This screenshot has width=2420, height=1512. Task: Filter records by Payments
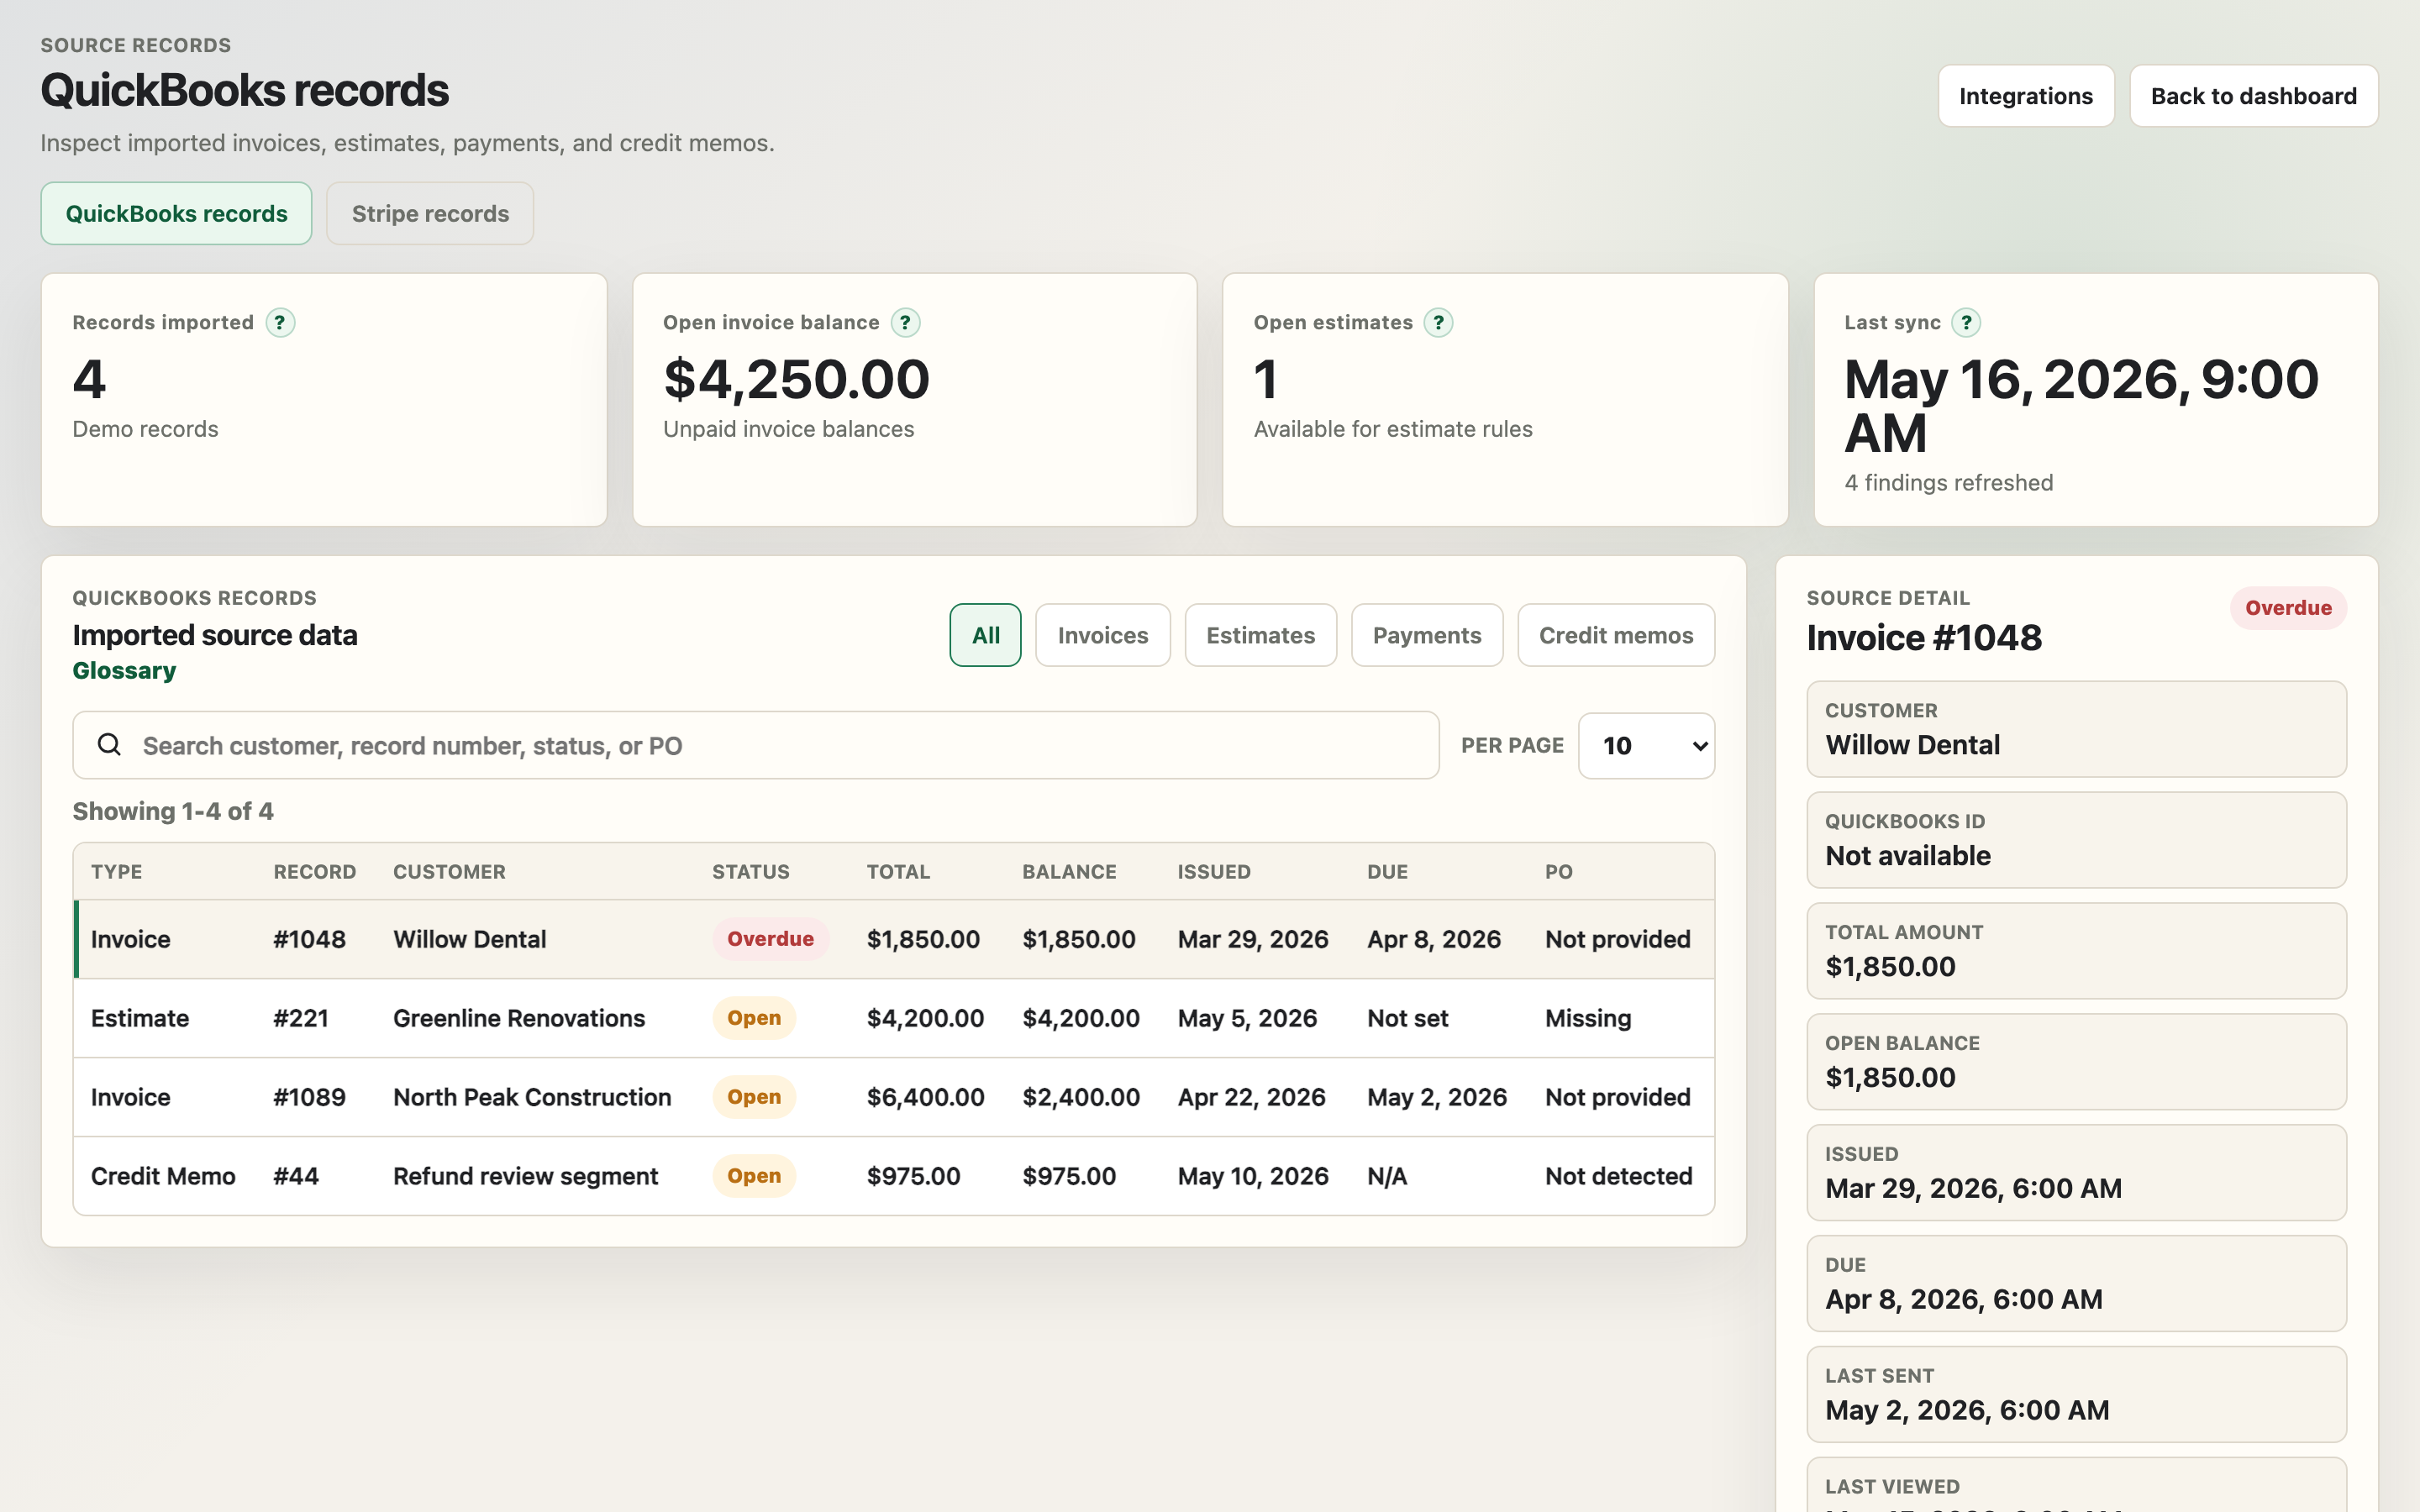point(1426,635)
